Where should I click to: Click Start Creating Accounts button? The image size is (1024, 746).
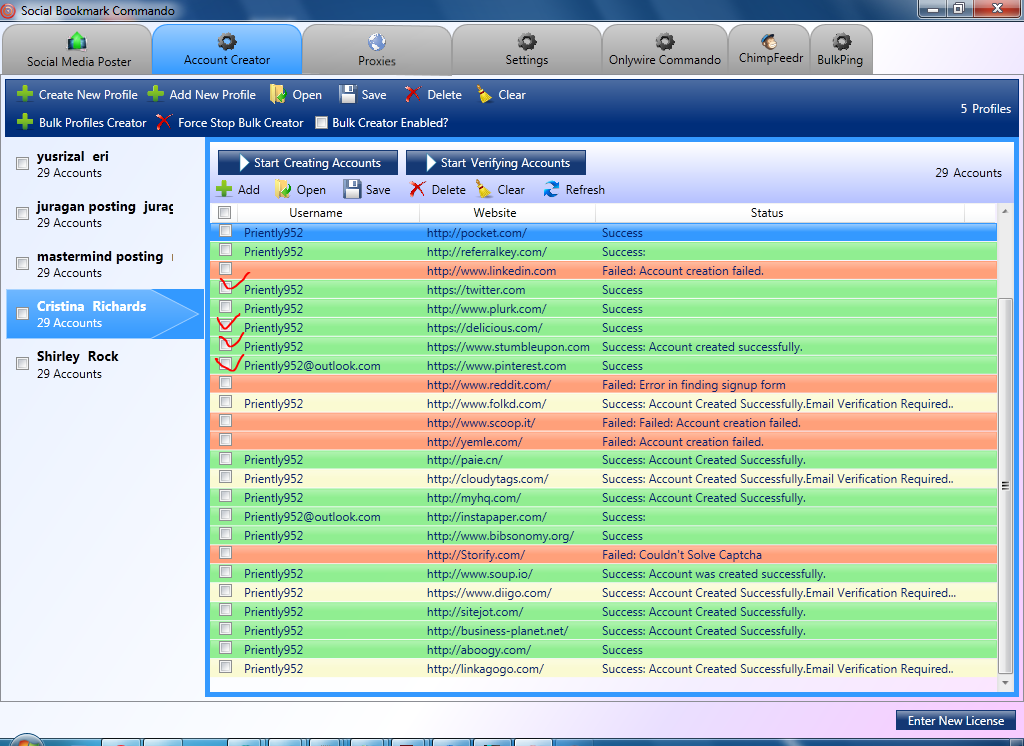(x=308, y=163)
